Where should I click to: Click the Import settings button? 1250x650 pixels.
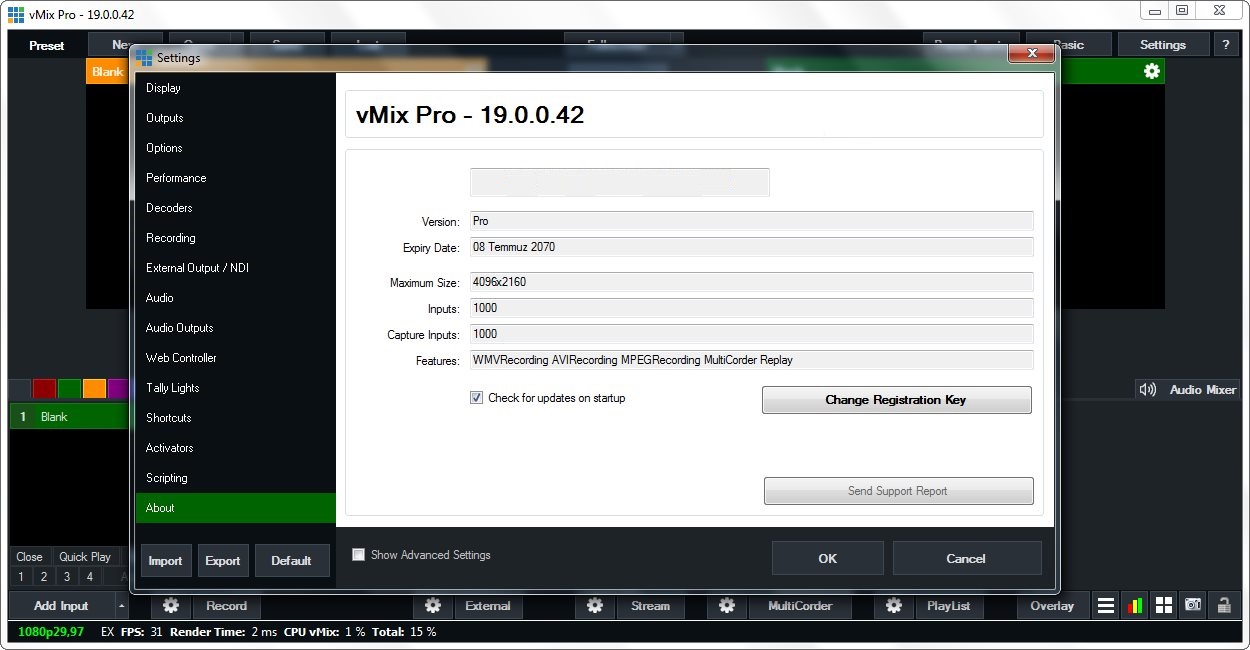pos(166,561)
